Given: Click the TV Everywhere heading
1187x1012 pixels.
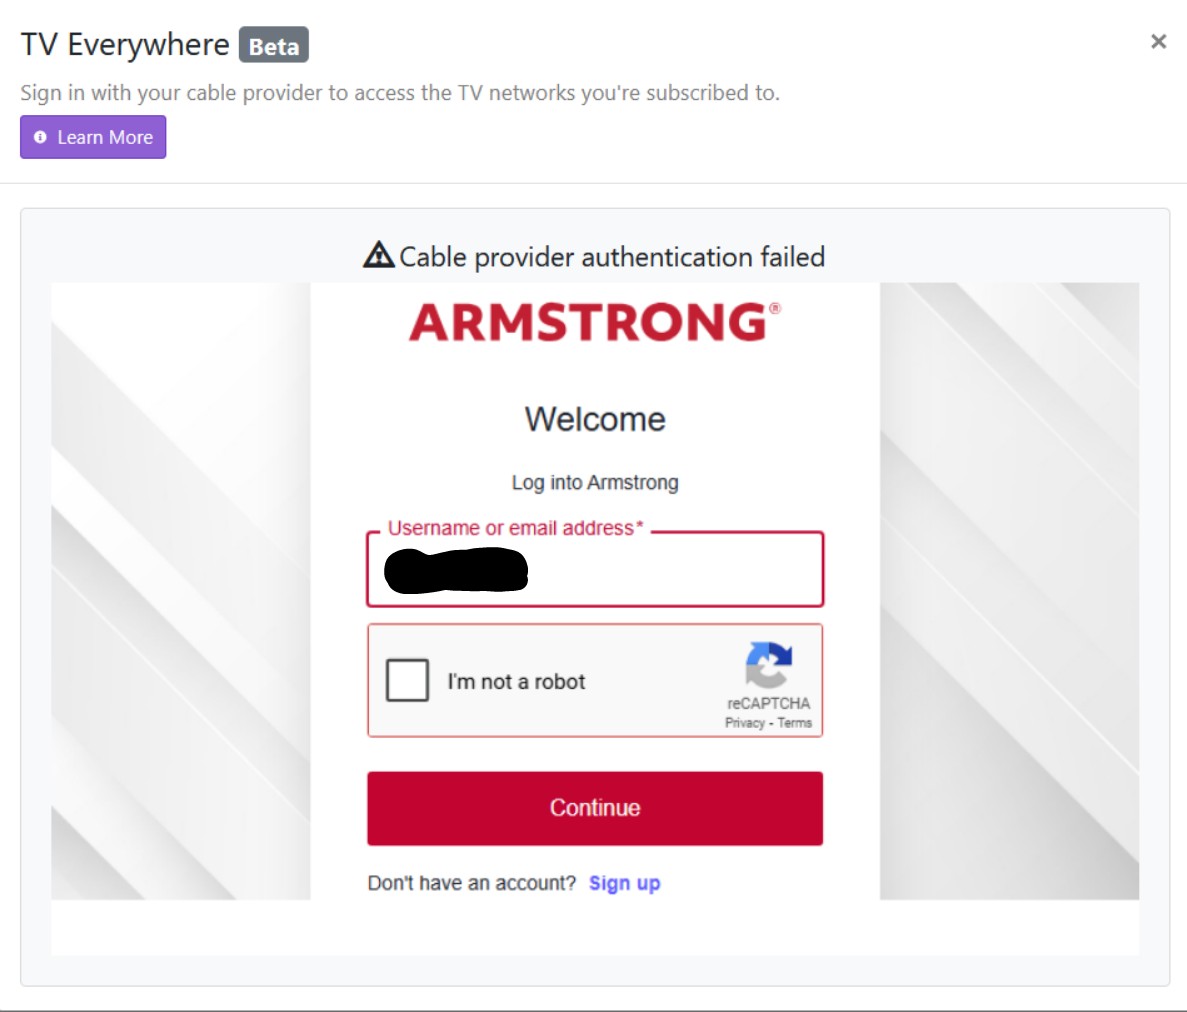Looking at the screenshot, I should pos(125,45).
